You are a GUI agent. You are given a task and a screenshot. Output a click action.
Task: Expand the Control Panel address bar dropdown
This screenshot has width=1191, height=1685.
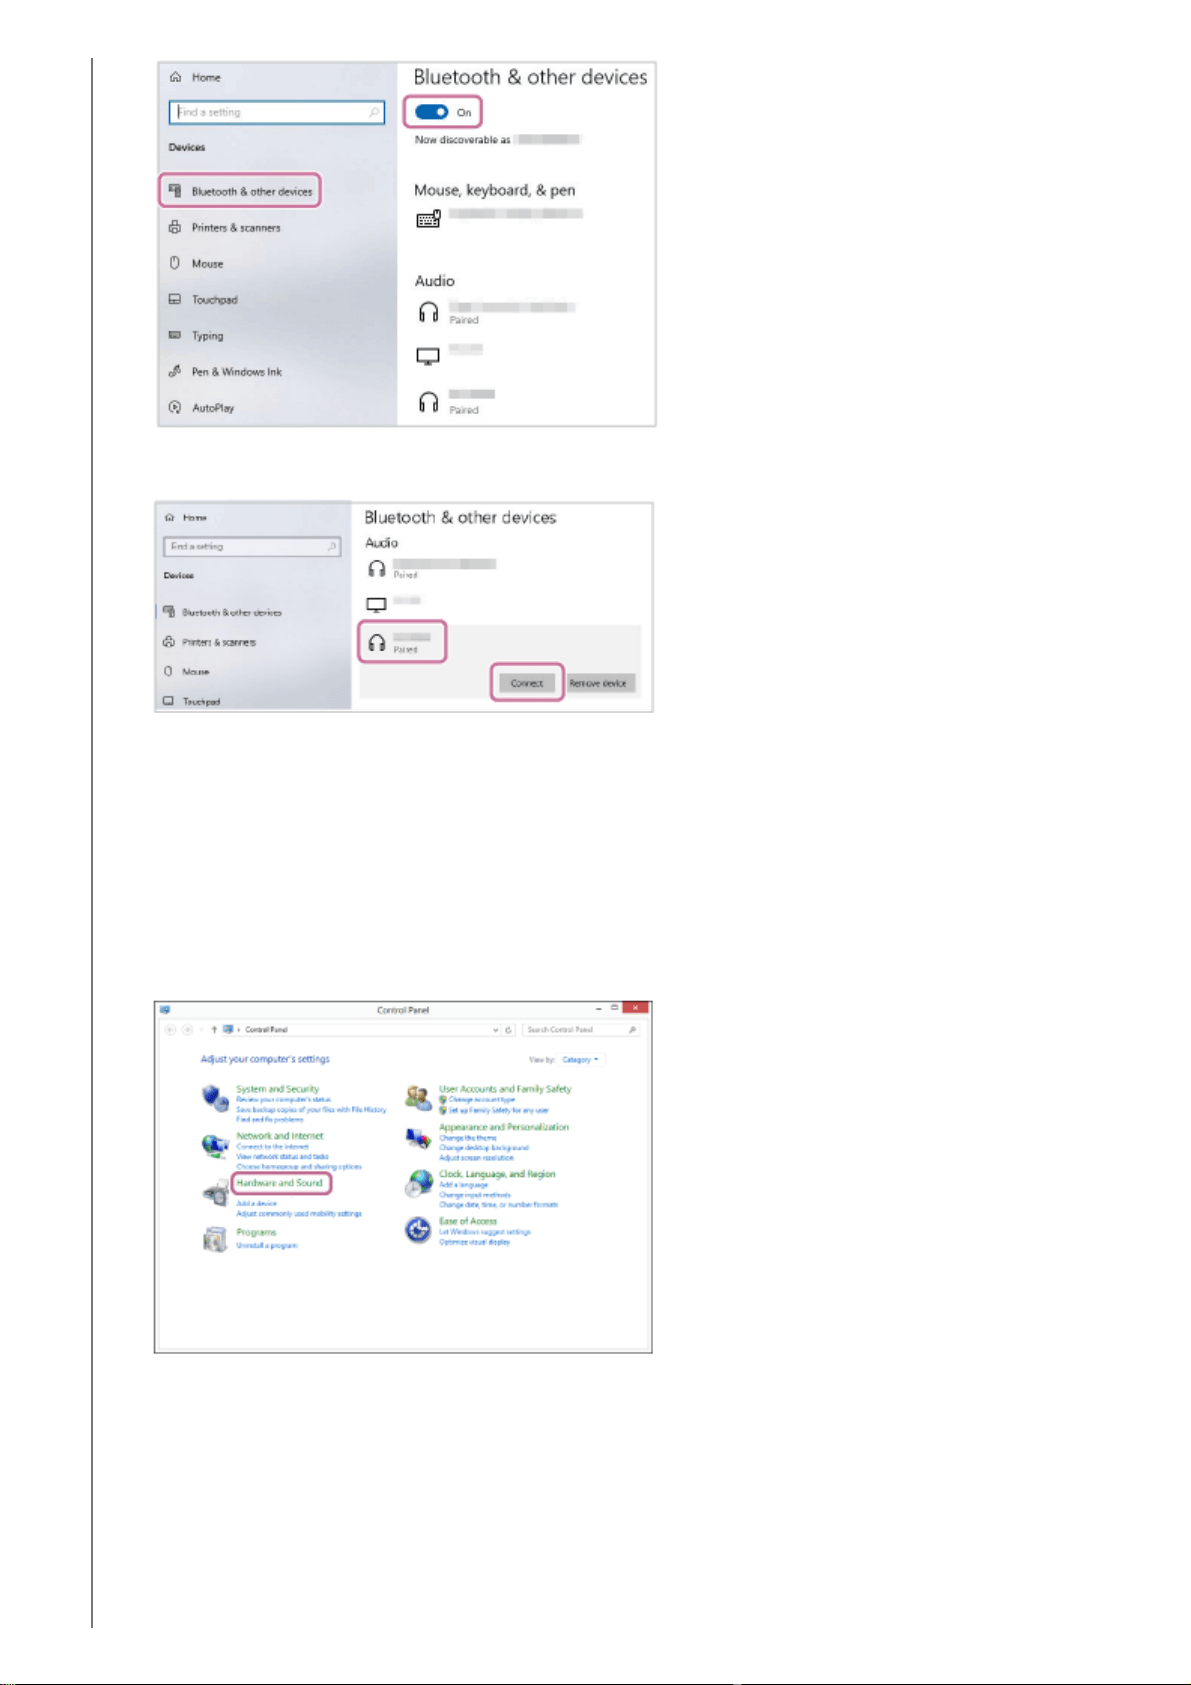coord(495,1030)
